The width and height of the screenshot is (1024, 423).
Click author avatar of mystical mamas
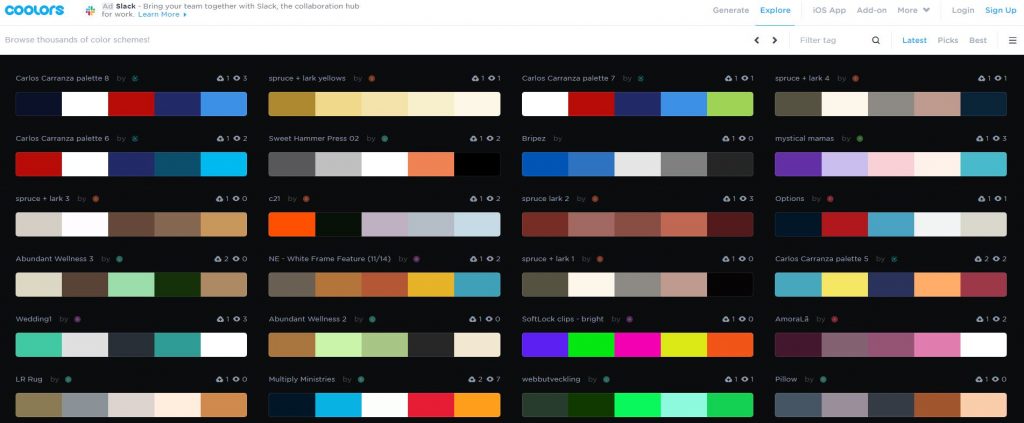point(859,138)
